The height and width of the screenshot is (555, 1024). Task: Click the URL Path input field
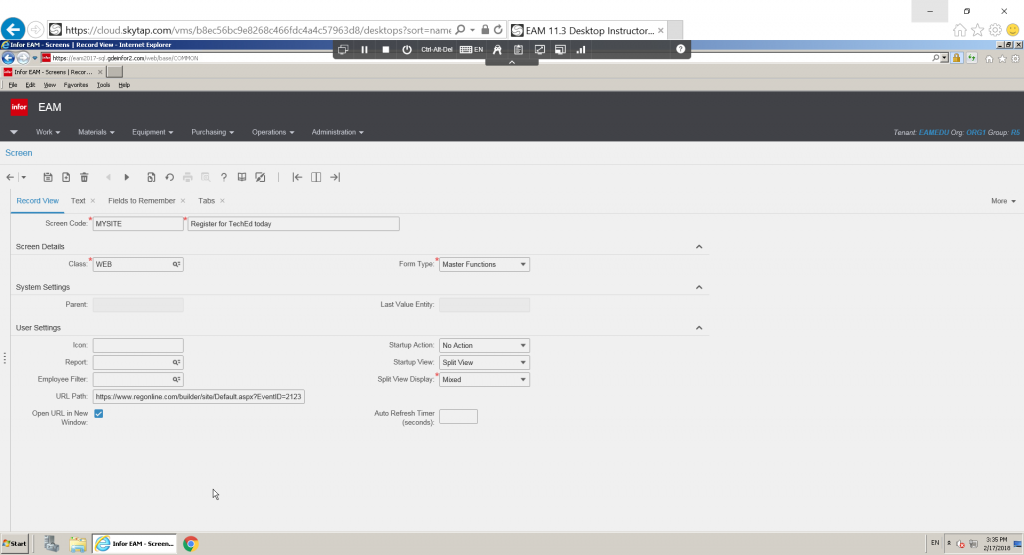point(199,396)
